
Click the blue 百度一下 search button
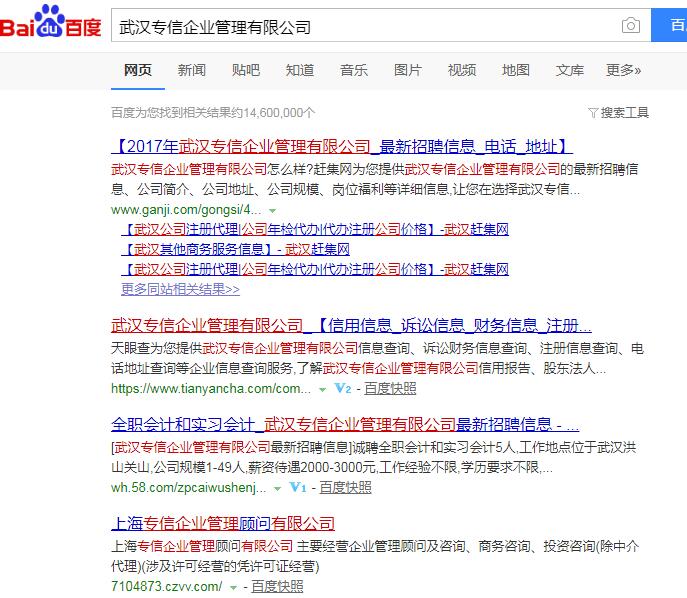[669, 25]
